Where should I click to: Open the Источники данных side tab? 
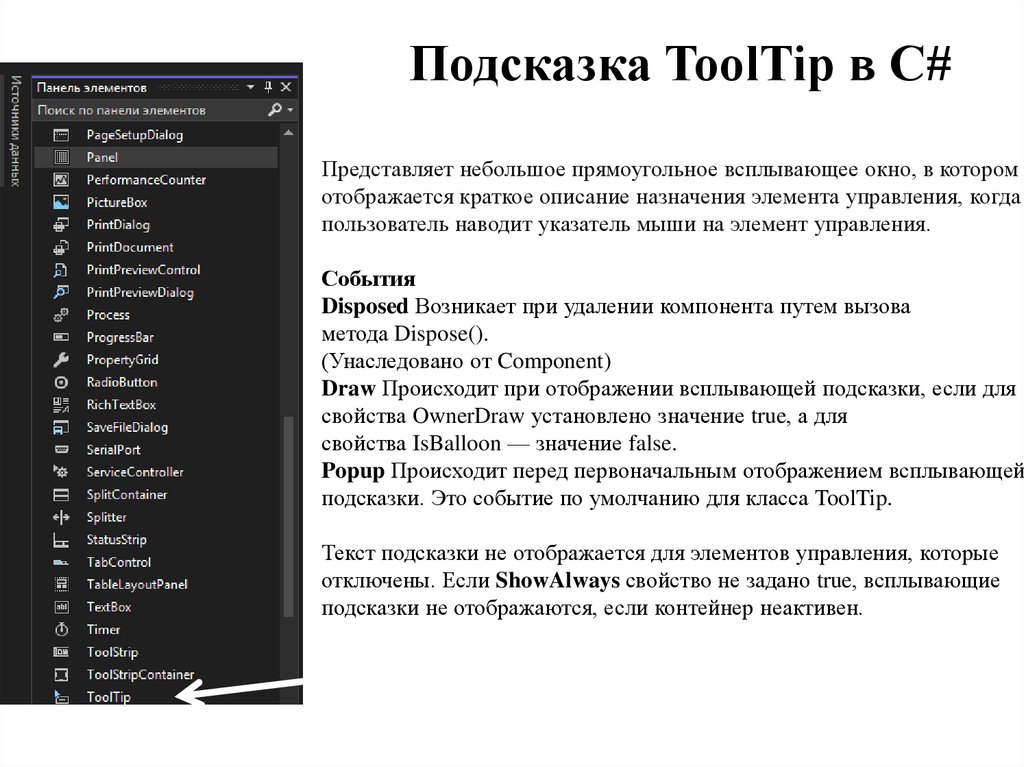pos(16,131)
